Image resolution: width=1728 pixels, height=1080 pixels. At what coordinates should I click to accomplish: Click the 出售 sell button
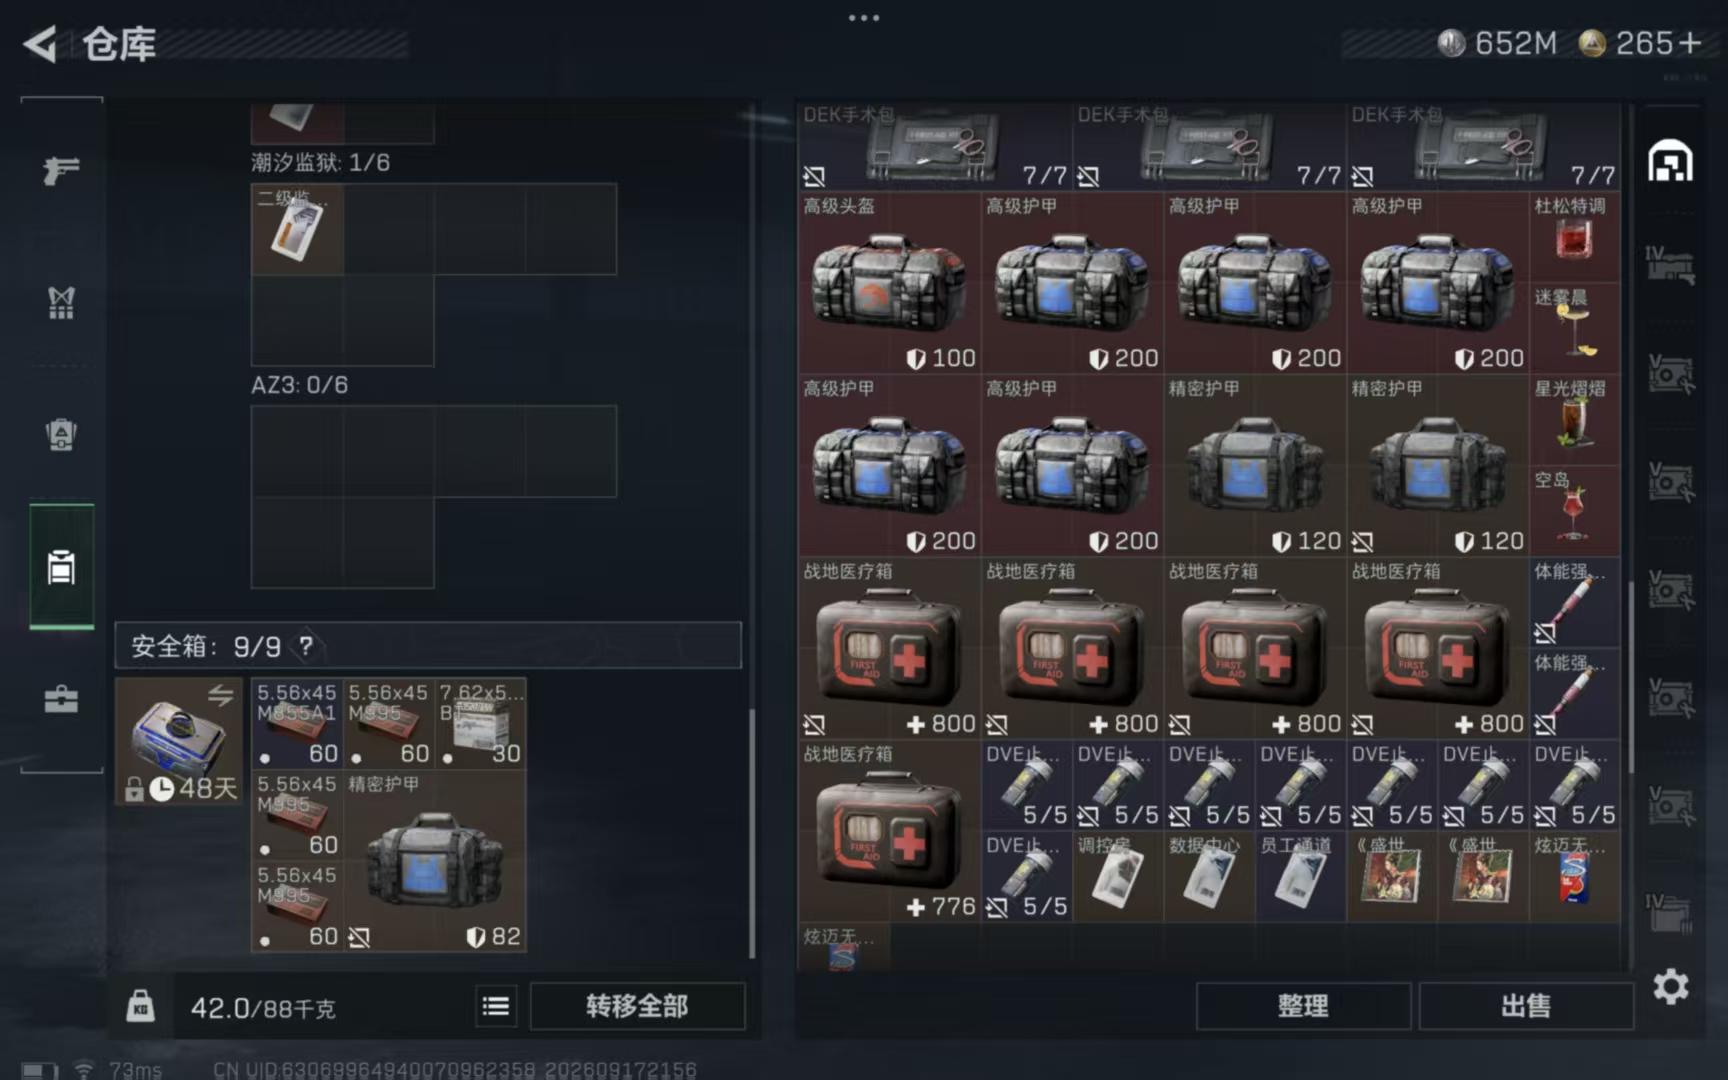click(1526, 1005)
